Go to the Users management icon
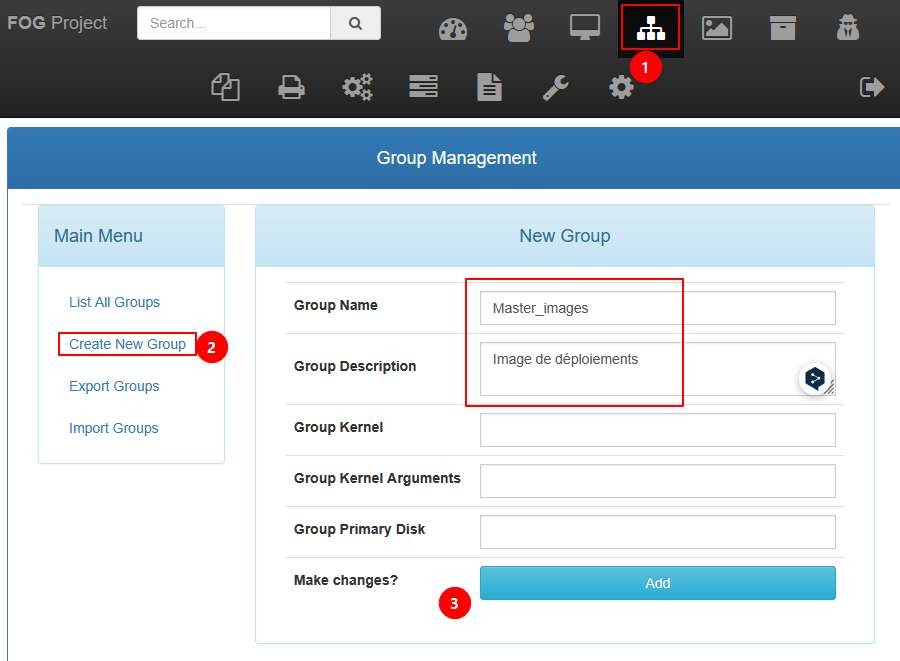Image resolution: width=900 pixels, height=661 pixels. click(x=519, y=28)
